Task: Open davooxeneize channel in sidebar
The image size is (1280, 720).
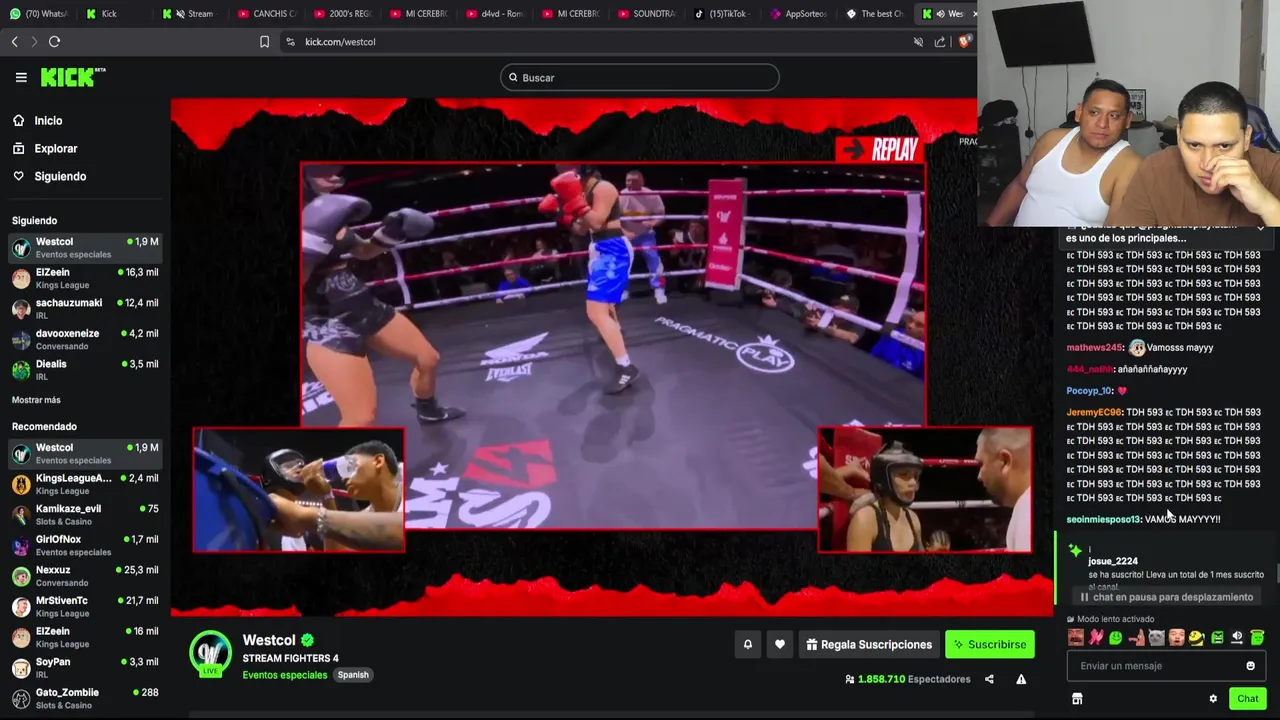Action: [x=85, y=339]
